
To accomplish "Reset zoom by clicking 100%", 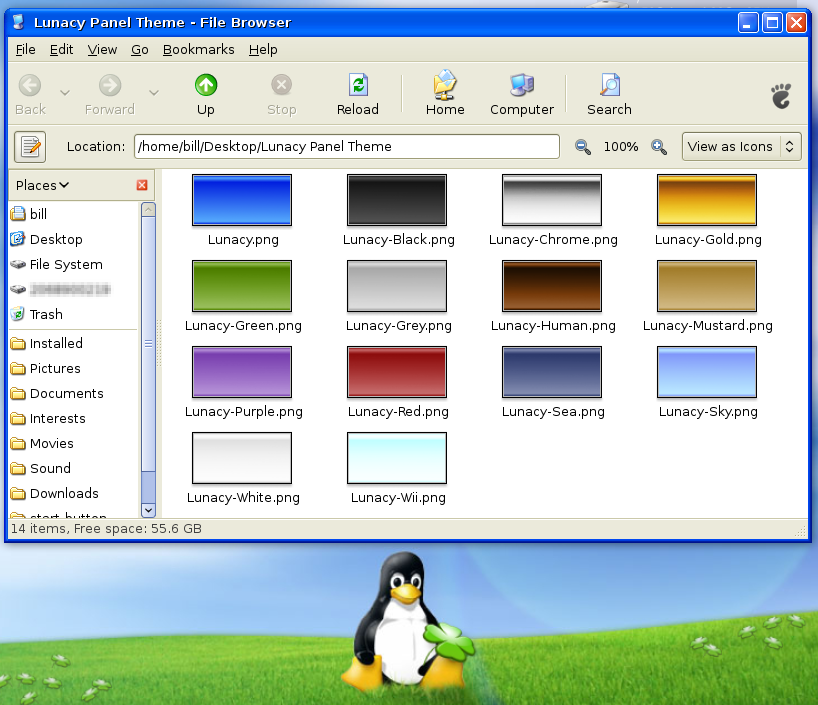I will point(621,147).
